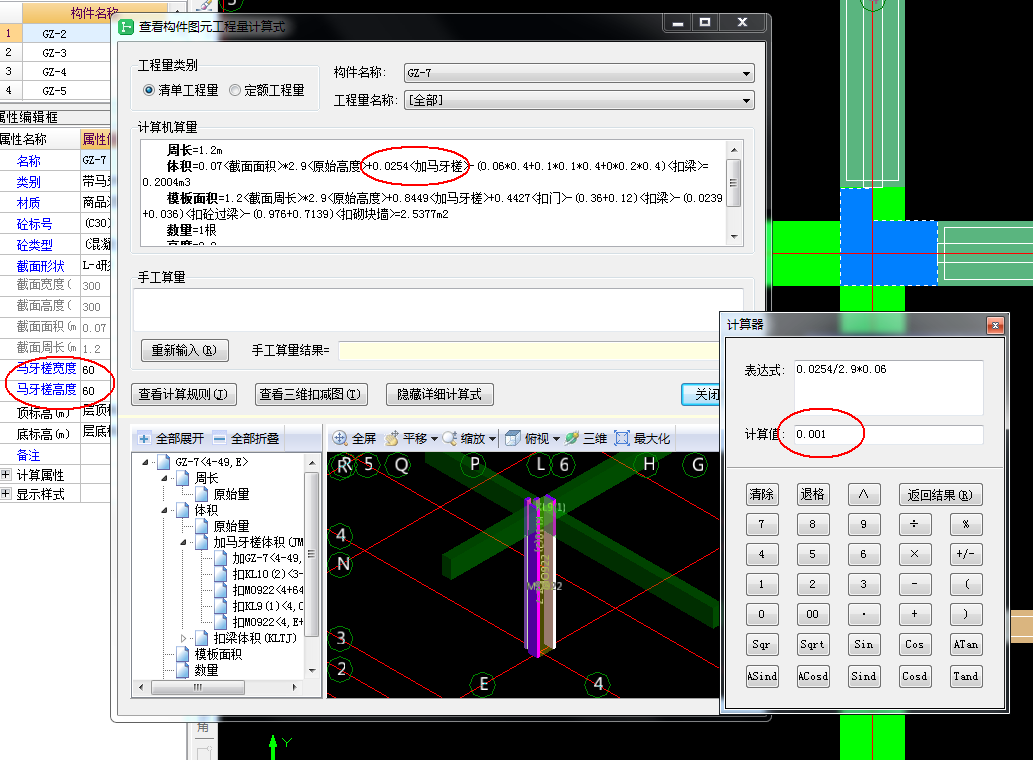Select GZ-3 row in component list
This screenshot has height=760, width=1033.
coord(55,53)
